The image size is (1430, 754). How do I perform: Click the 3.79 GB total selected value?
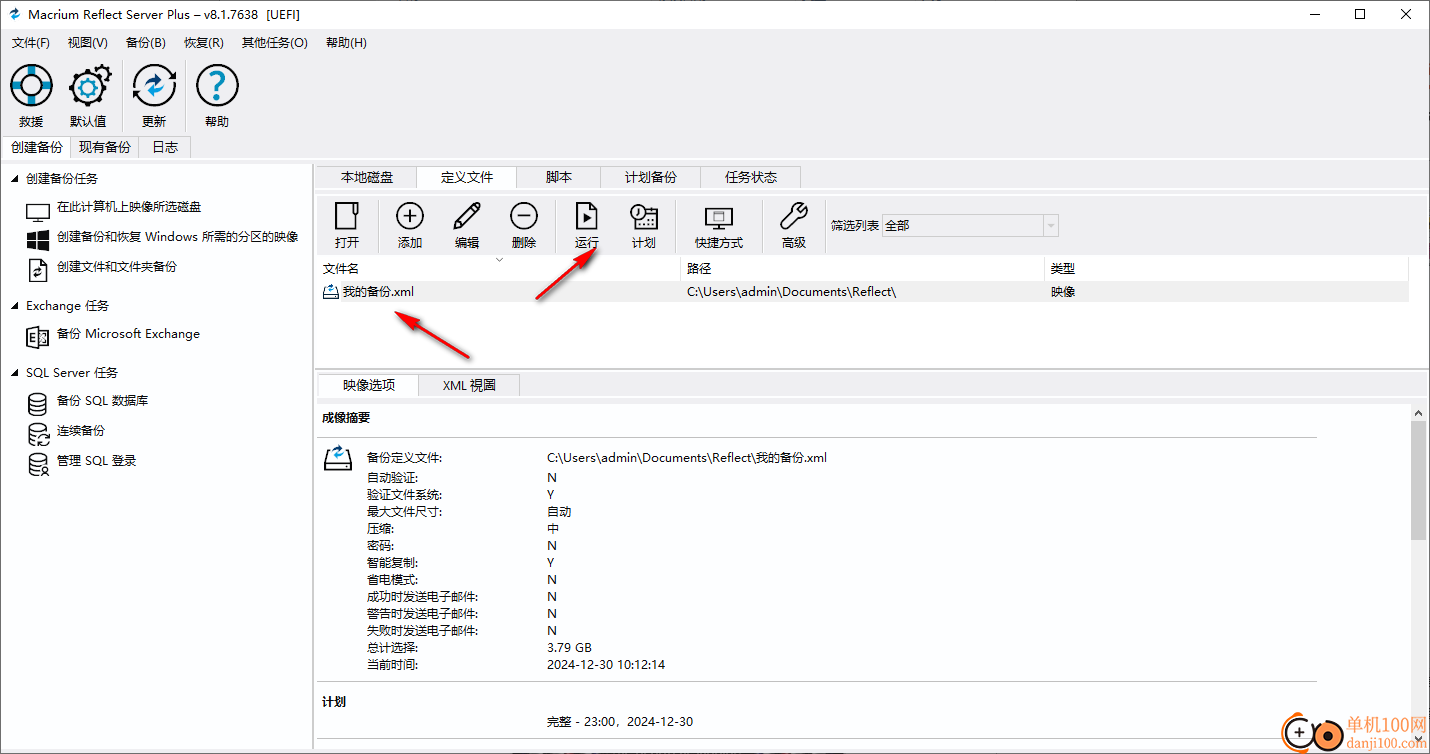[x=569, y=648]
